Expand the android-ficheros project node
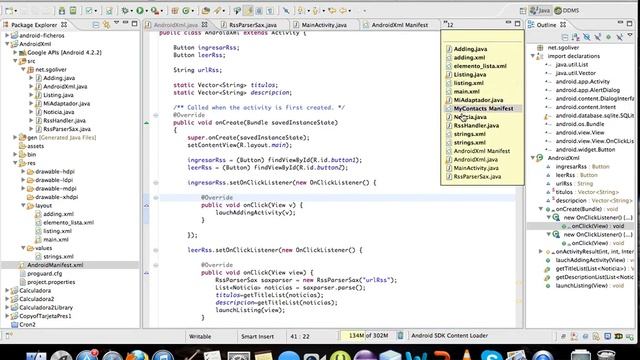 [x=7, y=36]
